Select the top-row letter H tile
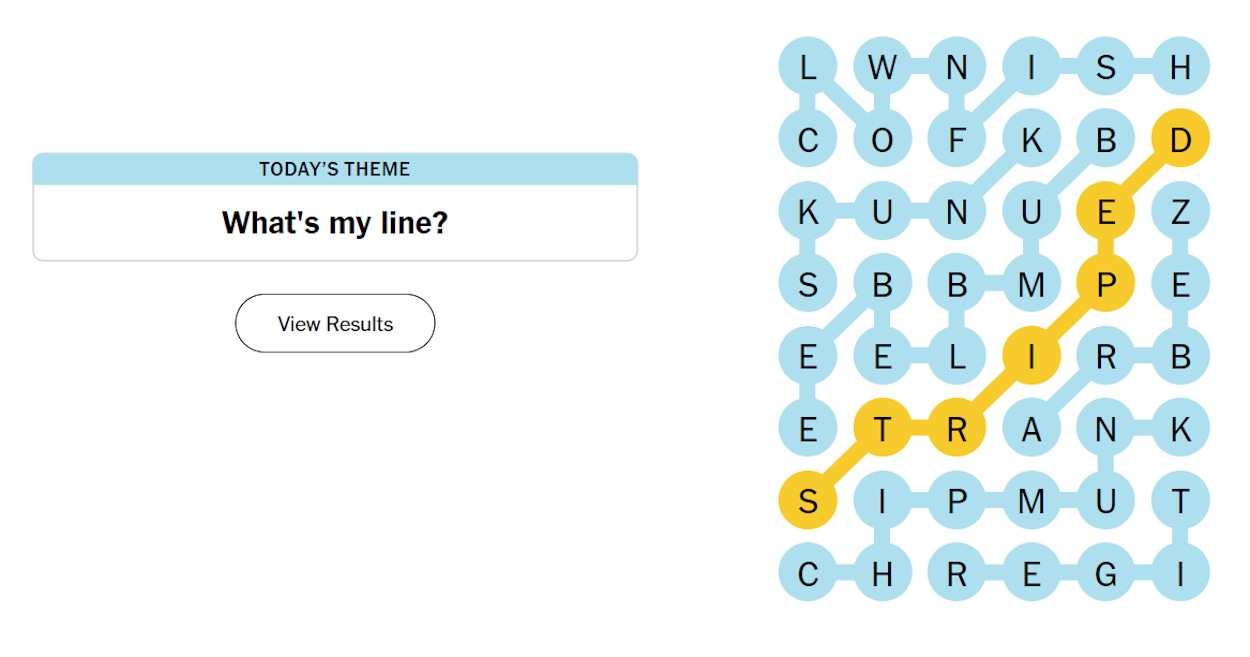The width and height of the screenshot is (1250, 657). pyautogui.click(x=1180, y=67)
